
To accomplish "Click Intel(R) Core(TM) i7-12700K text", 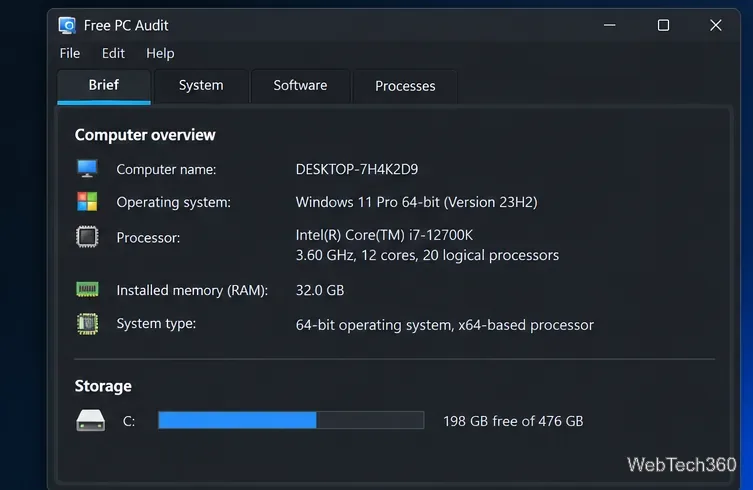I will click(x=384, y=235).
